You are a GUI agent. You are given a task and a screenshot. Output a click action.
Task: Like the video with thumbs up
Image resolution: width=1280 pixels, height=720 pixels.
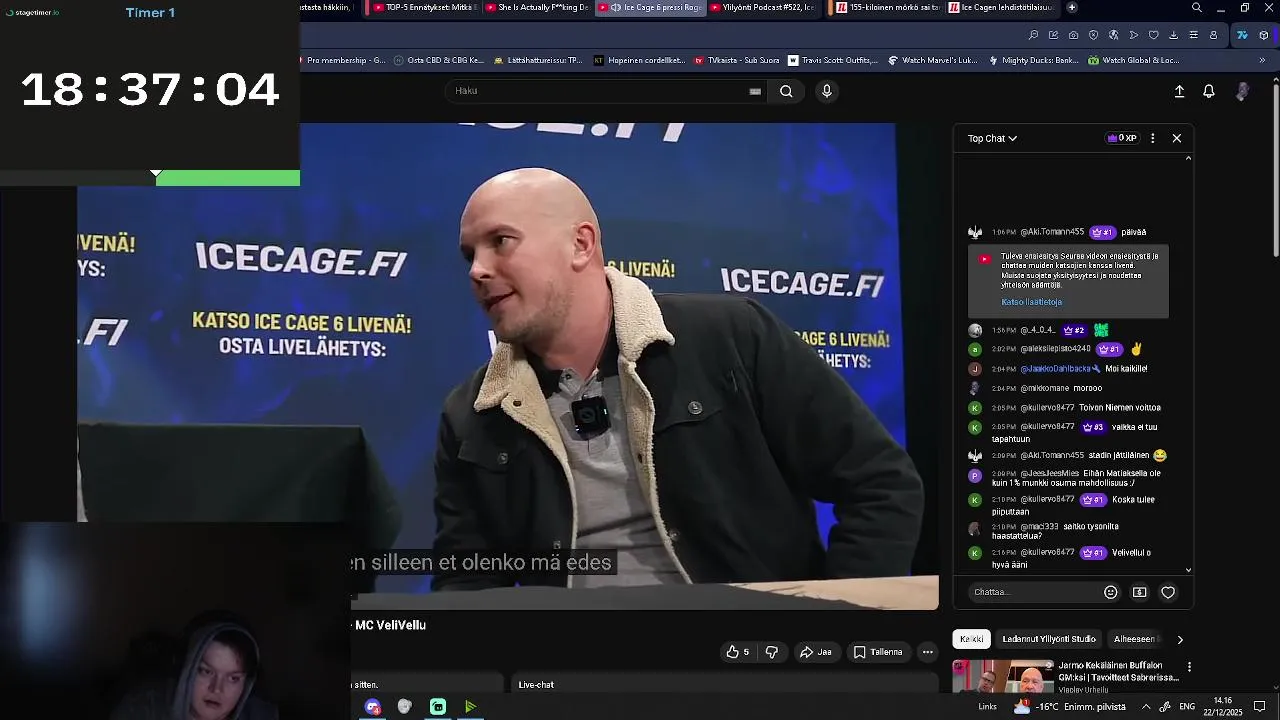738,652
